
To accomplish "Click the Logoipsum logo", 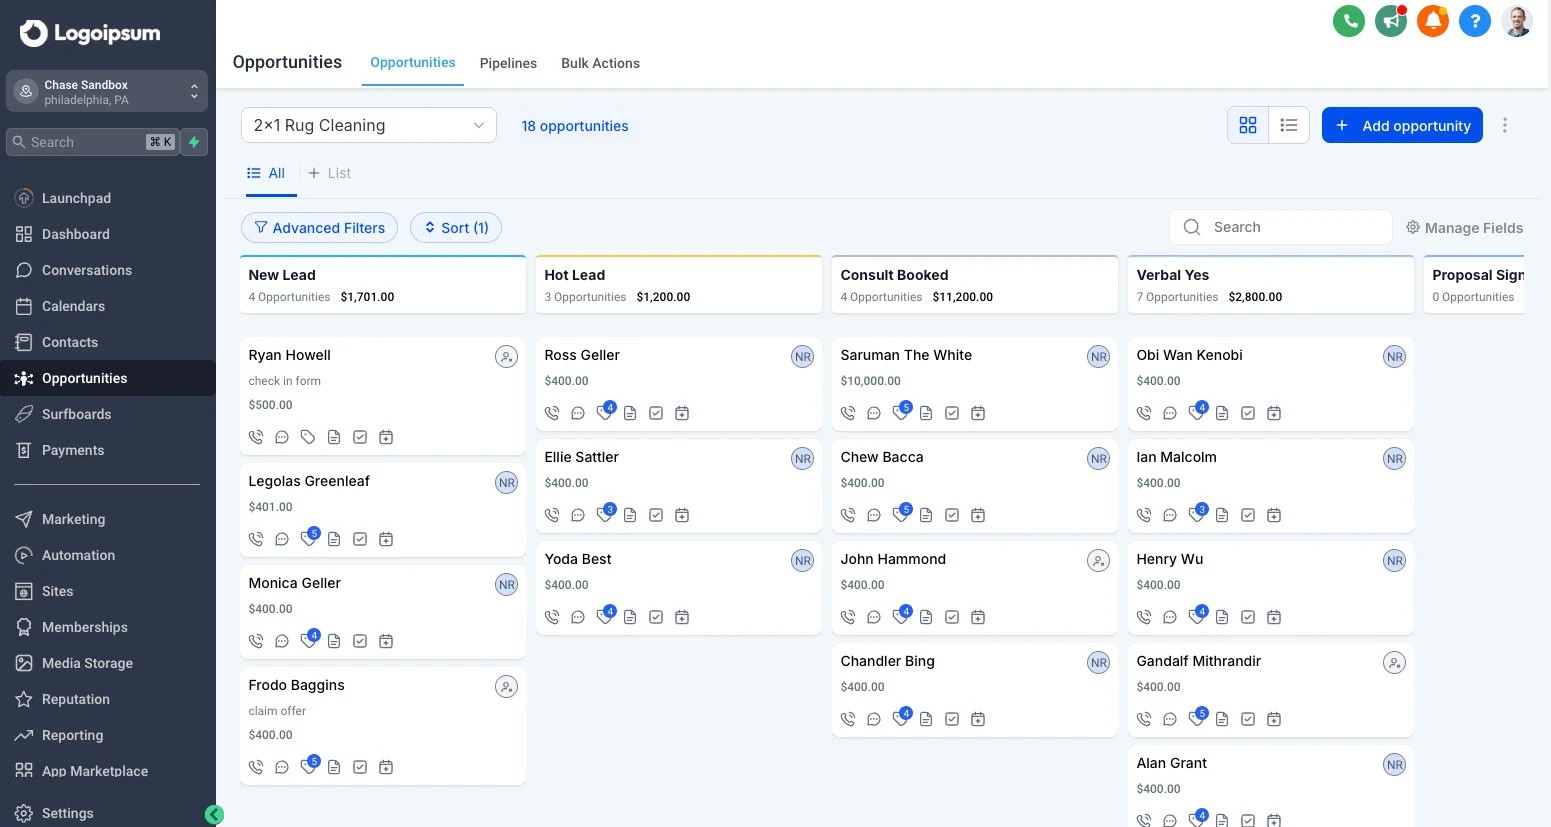I will [90, 33].
